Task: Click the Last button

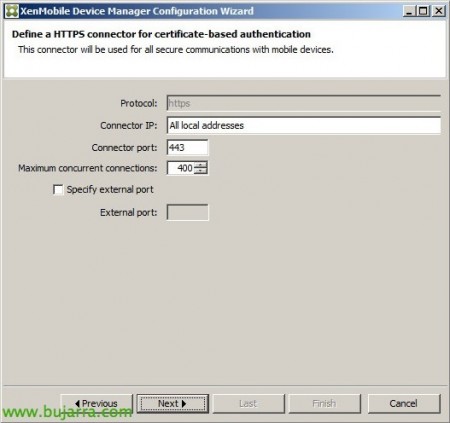Action: (x=249, y=404)
